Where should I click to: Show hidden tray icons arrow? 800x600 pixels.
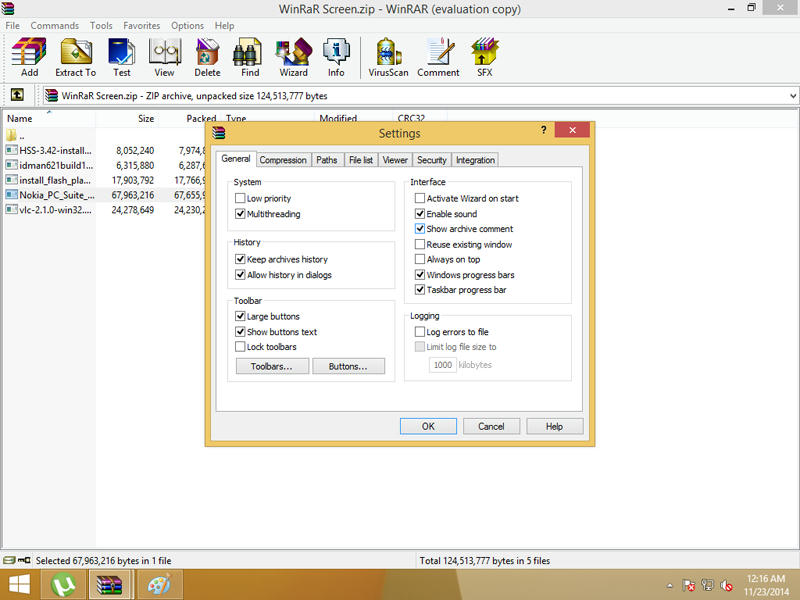tap(670, 586)
